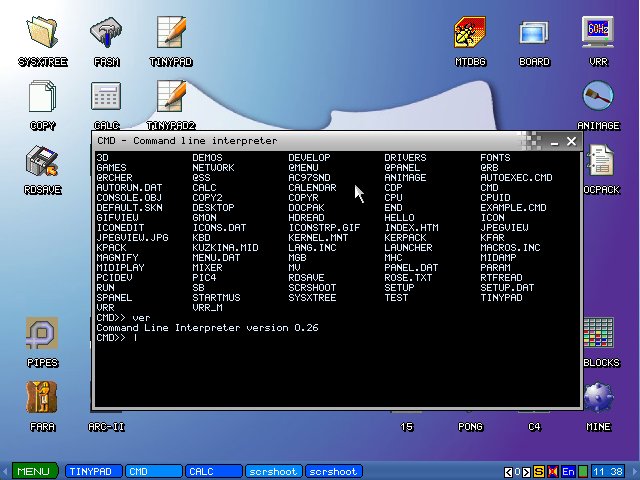Switch to CALC in the taskbar

coord(213,471)
